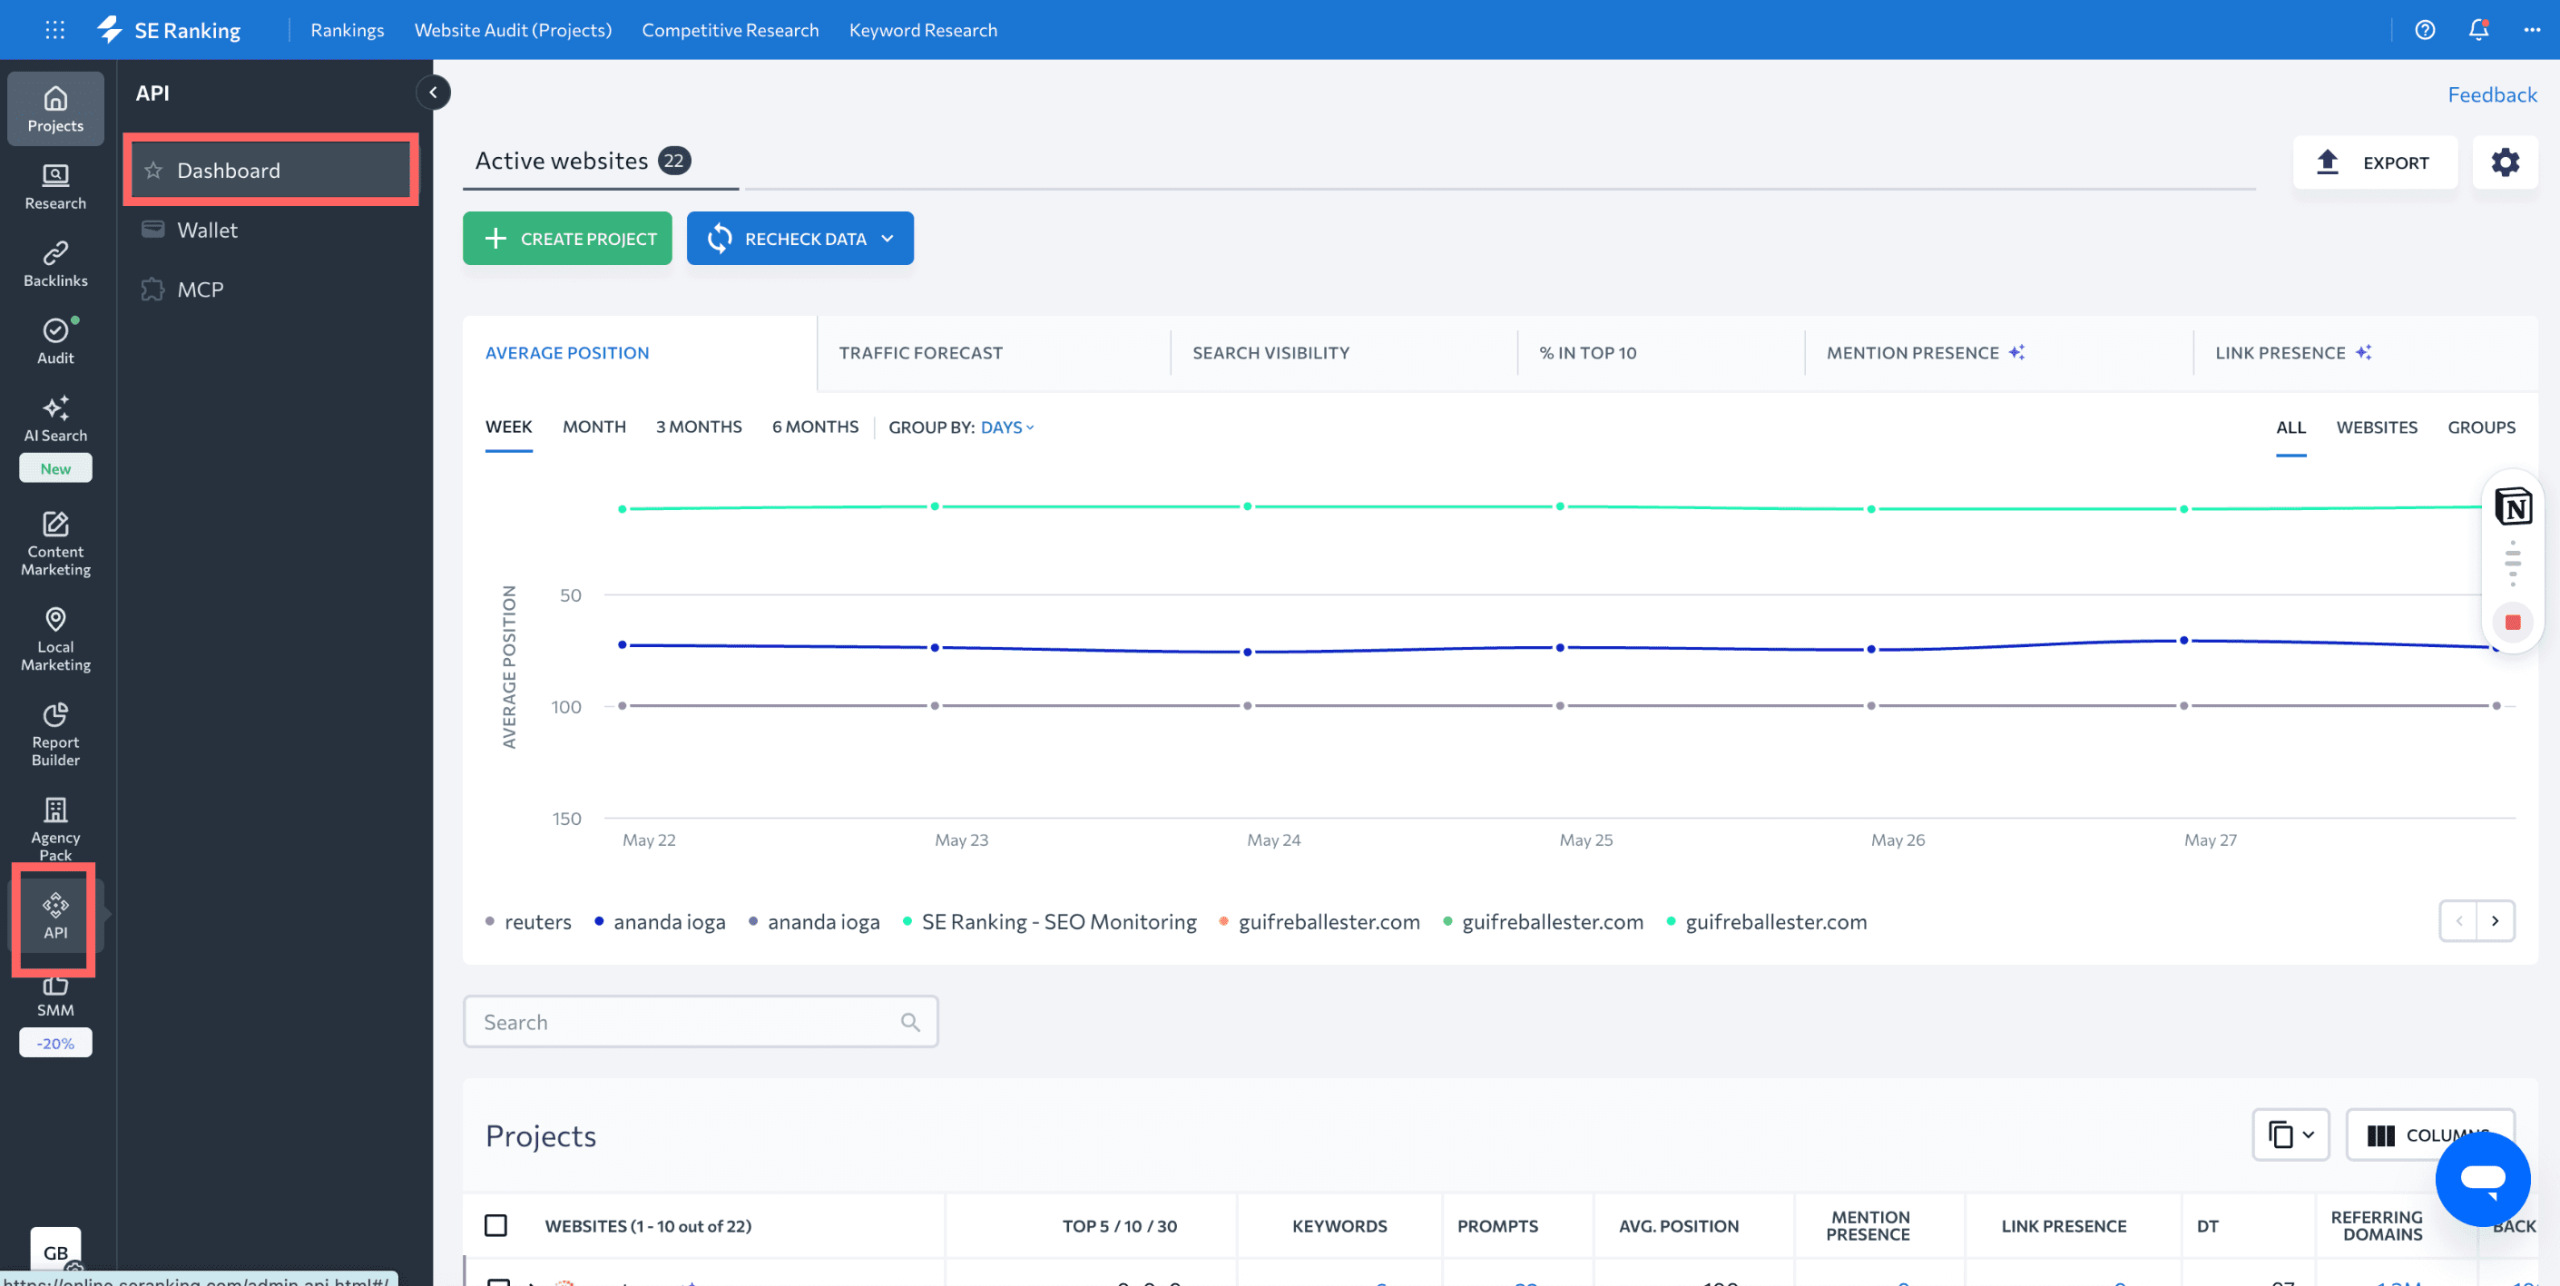Viewport: 2560px width, 1286px height.
Task: Open Audit section in sidebar
Action: click(56, 342)
